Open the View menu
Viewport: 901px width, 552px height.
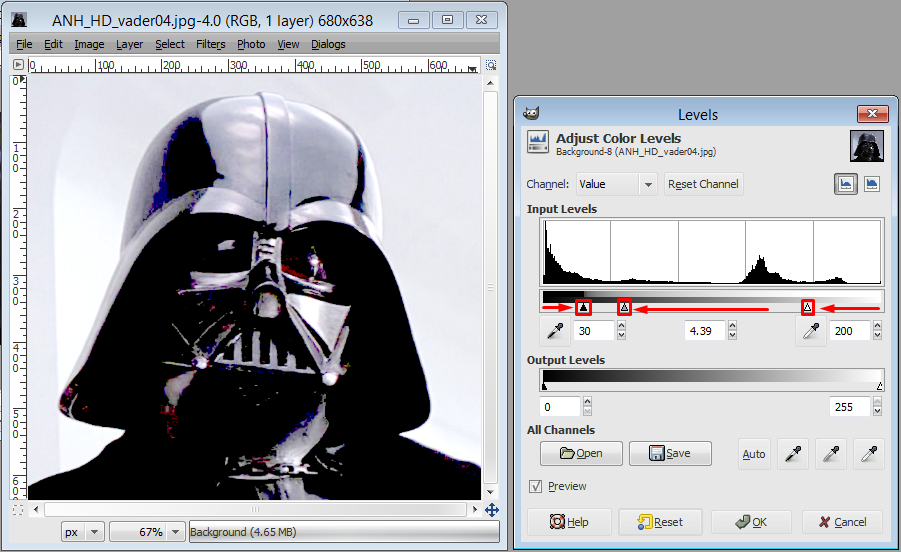(x=288, y=44)
